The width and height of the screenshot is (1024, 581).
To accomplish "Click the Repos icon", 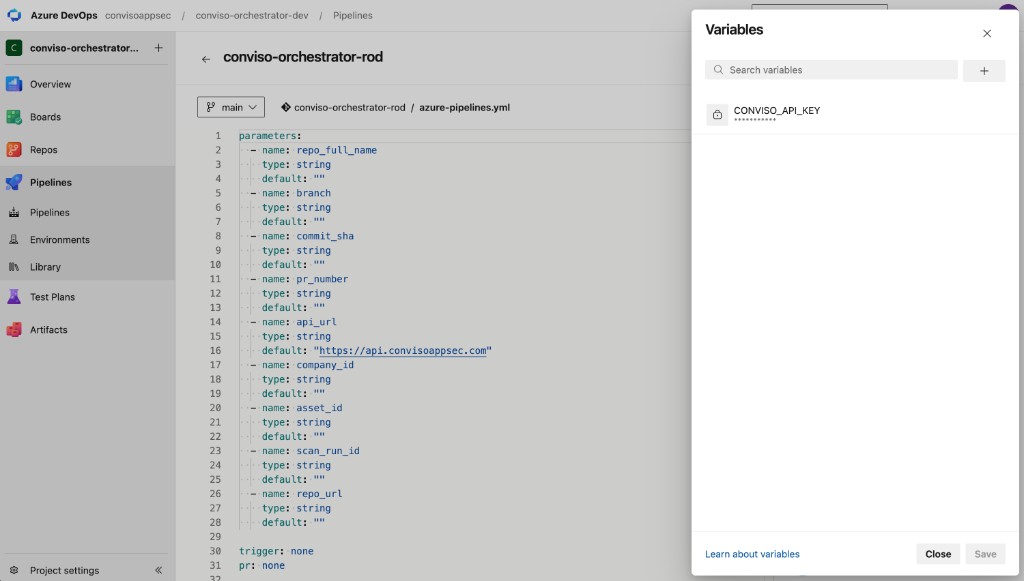I will pos(14,149).
